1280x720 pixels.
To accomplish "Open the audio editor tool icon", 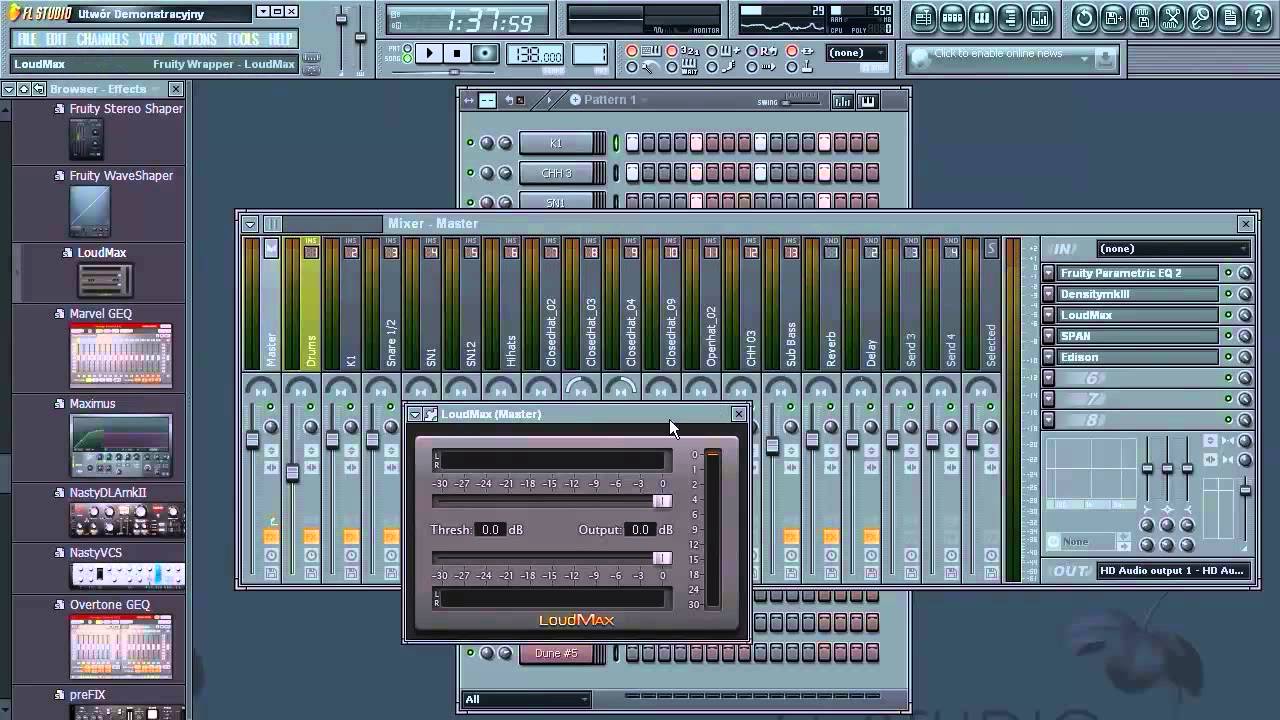I will (x=1171, y=17).
